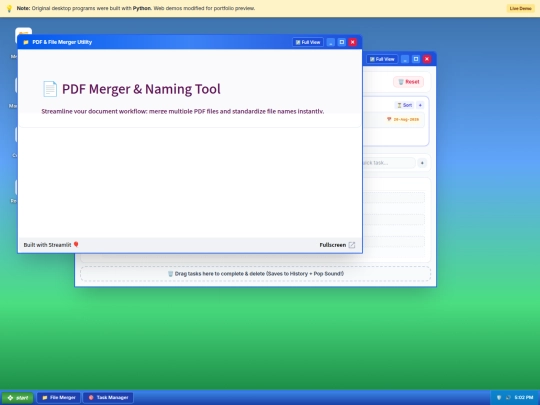The width and height of the screenshot is (540, 405).
Task: Click the PDF Merger & Naming Tool heading
Action: (141, 89)
